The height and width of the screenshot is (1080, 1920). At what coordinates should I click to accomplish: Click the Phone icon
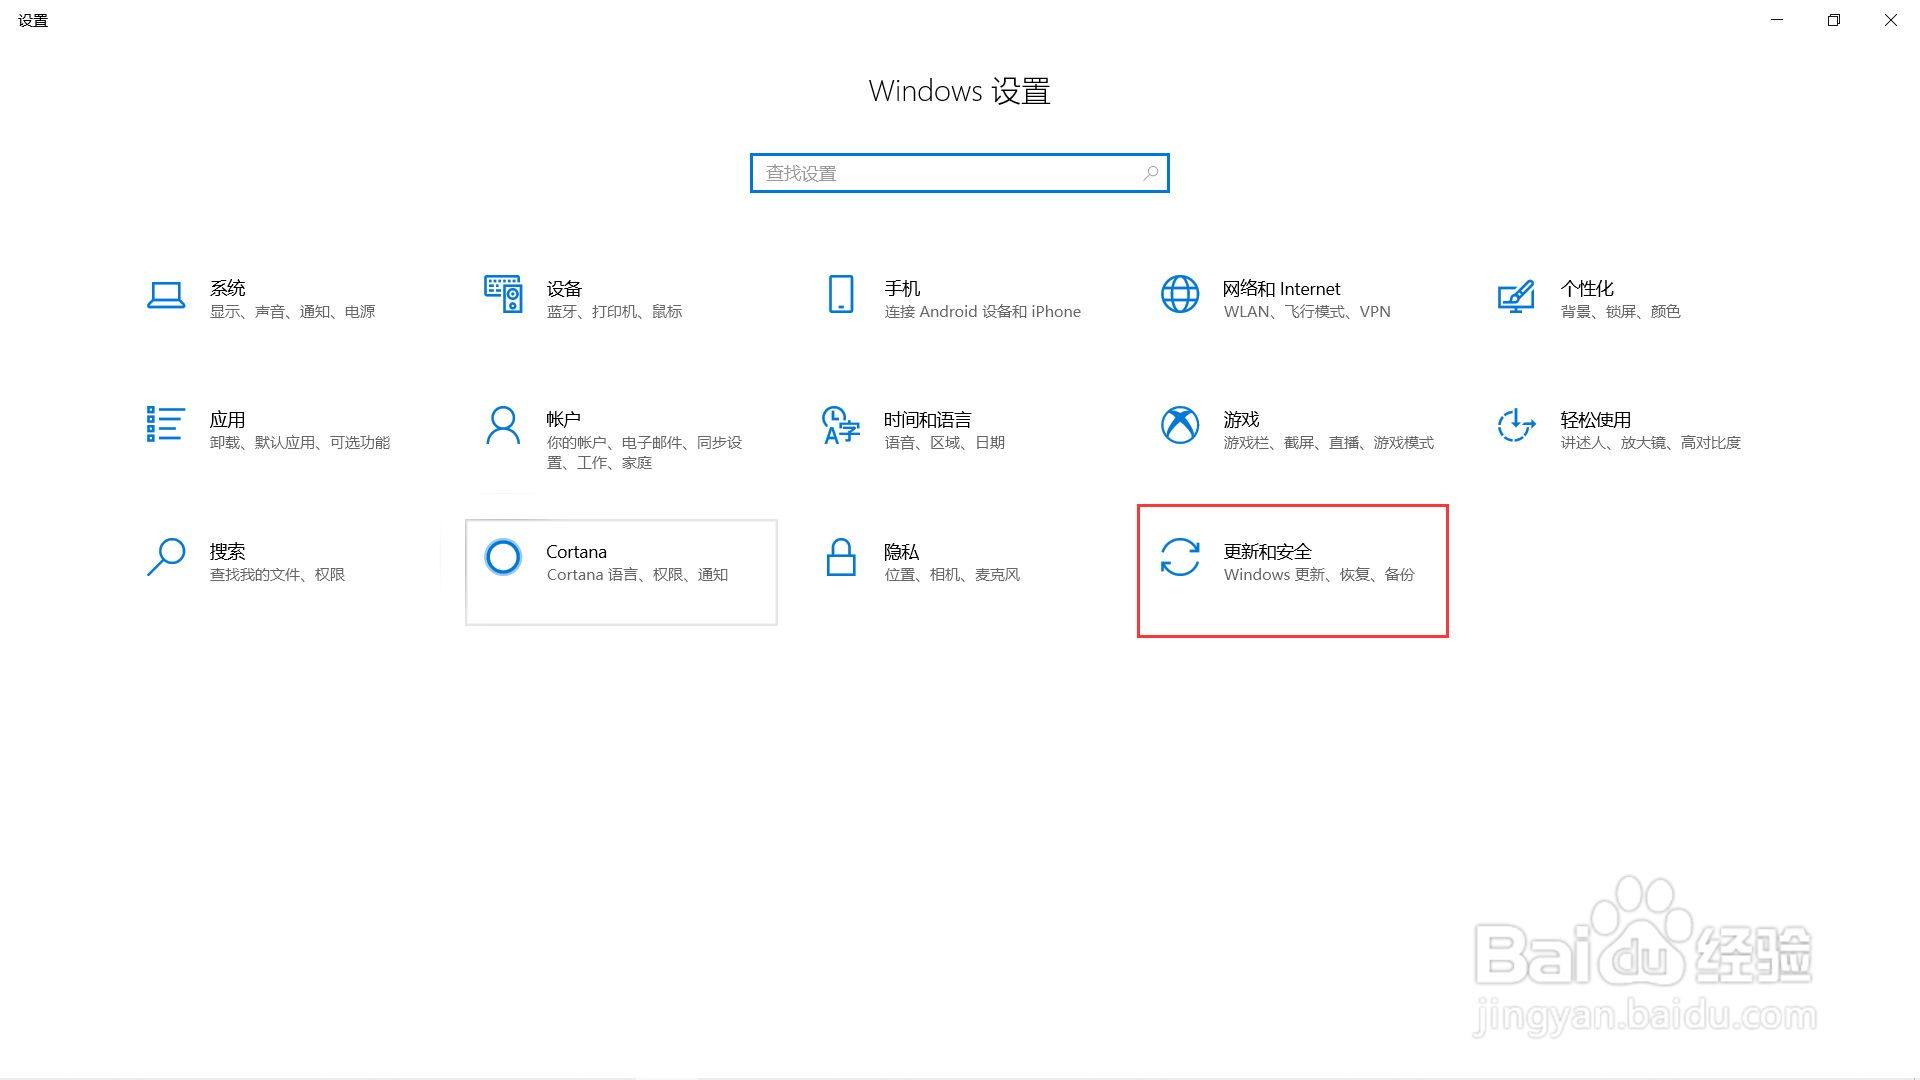point(841,294)
